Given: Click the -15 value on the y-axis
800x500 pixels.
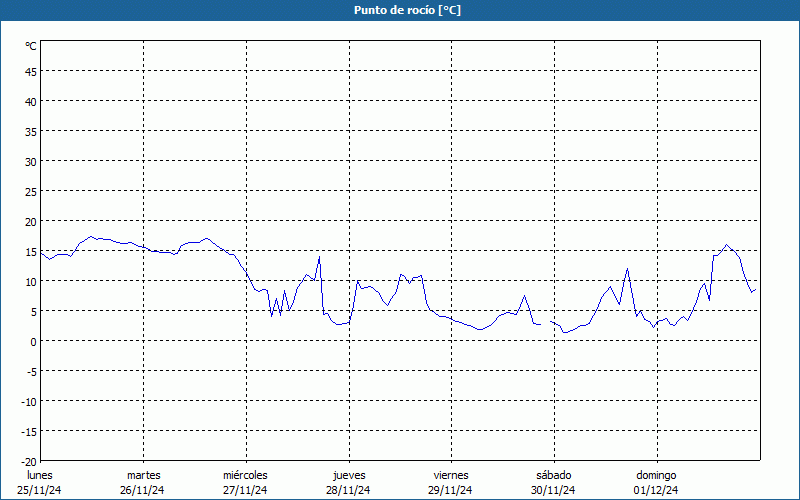Looking at the screenshot, I should [29, 432].
